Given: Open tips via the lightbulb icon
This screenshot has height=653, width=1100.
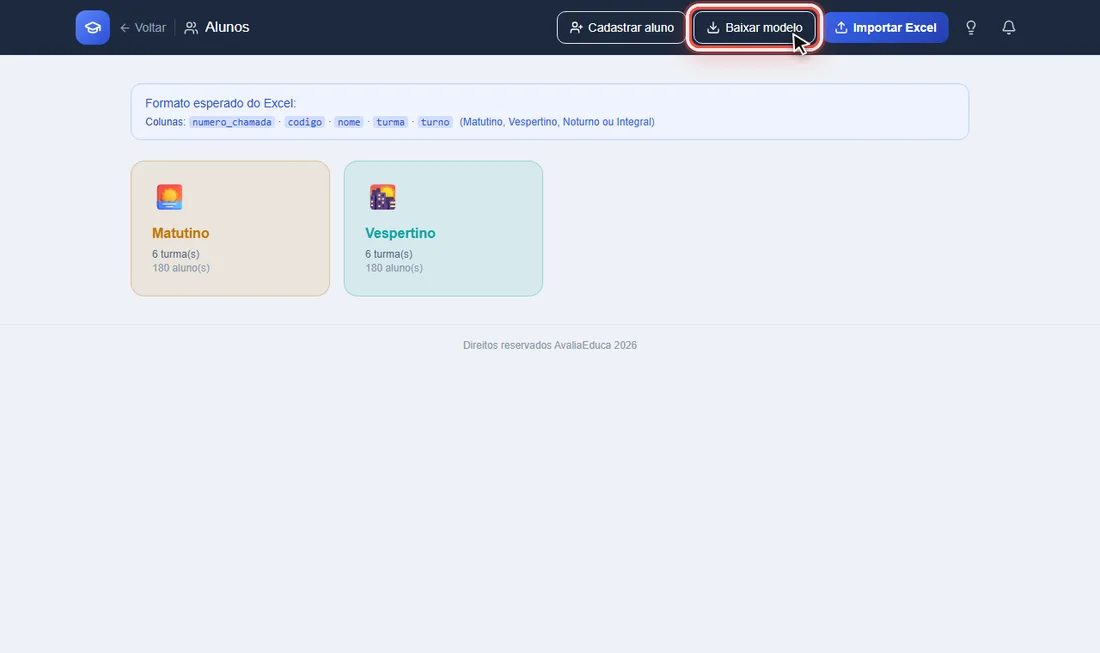Looking at the screenshot, I should (x=971, y=27).
